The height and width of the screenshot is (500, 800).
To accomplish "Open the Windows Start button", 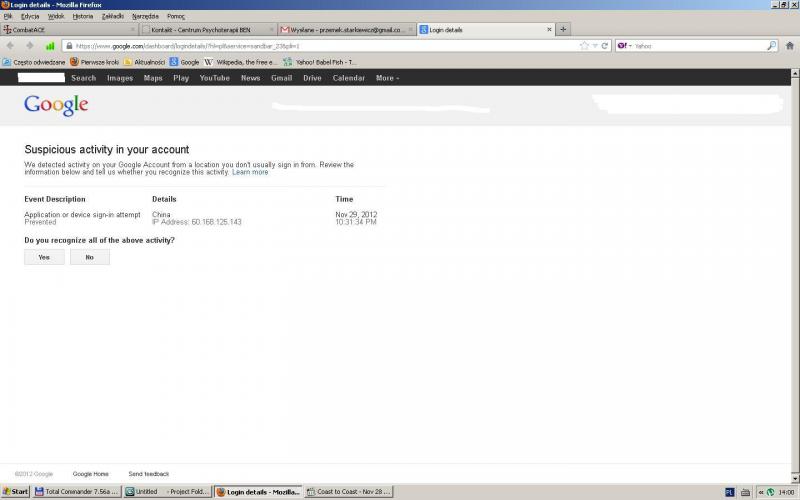I will click(x=15, y=492).
